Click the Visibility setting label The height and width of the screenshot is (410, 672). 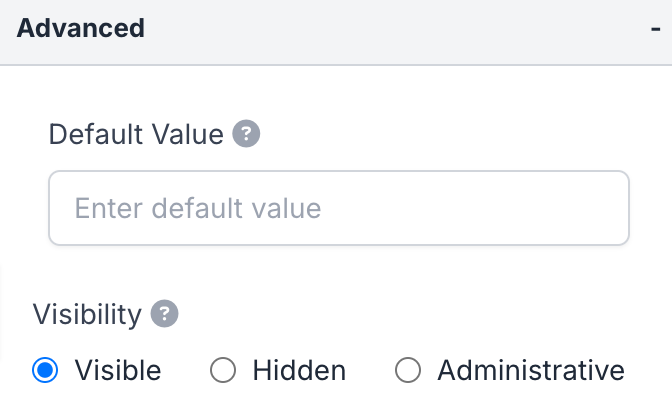click(x=87, y=314)
